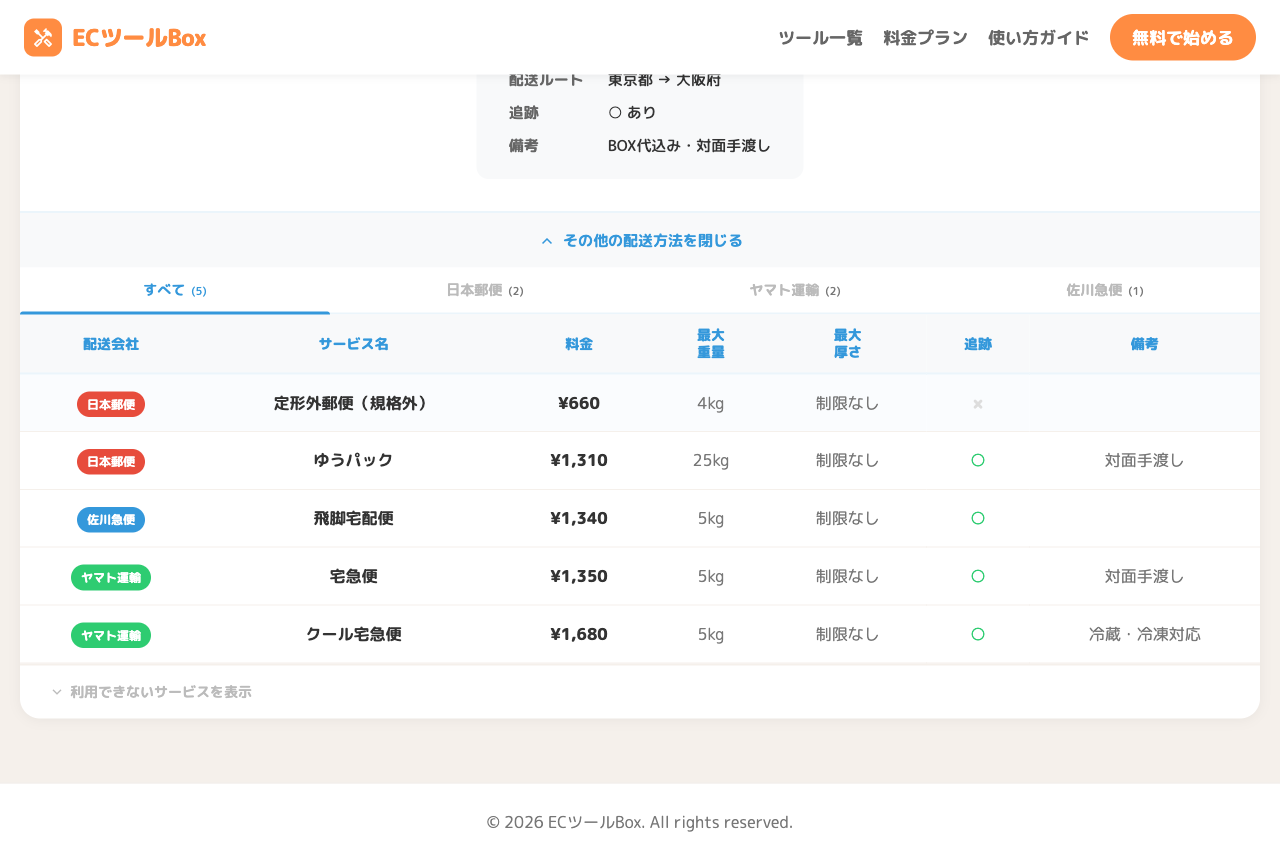1280x860 pixels.
Task: Collapse その他の配送方法を閉じる section
Action: click(640, 240)
